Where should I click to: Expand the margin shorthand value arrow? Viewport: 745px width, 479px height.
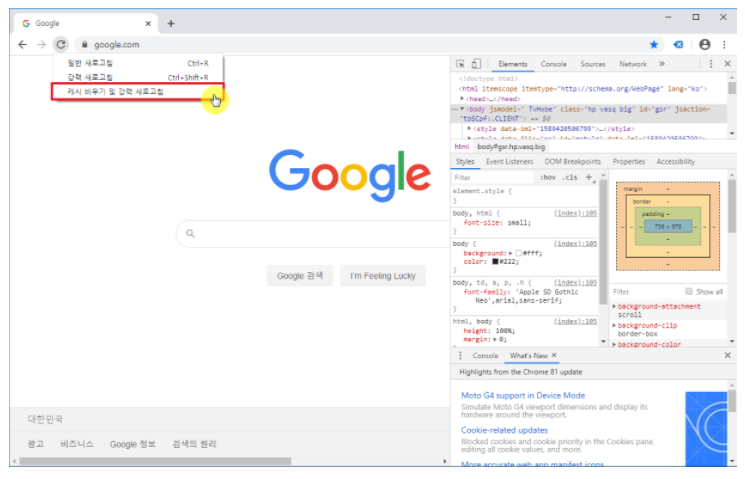[495, 339]
